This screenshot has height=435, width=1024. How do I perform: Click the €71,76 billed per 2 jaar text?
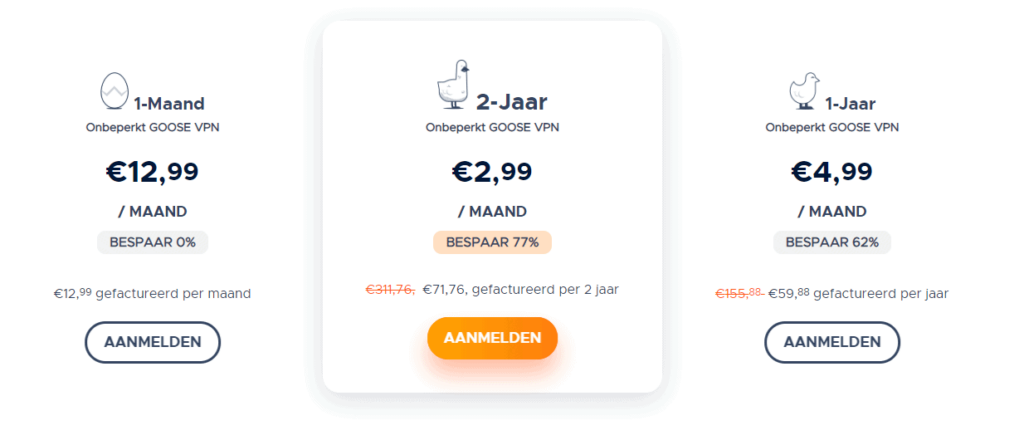point(521,290)
